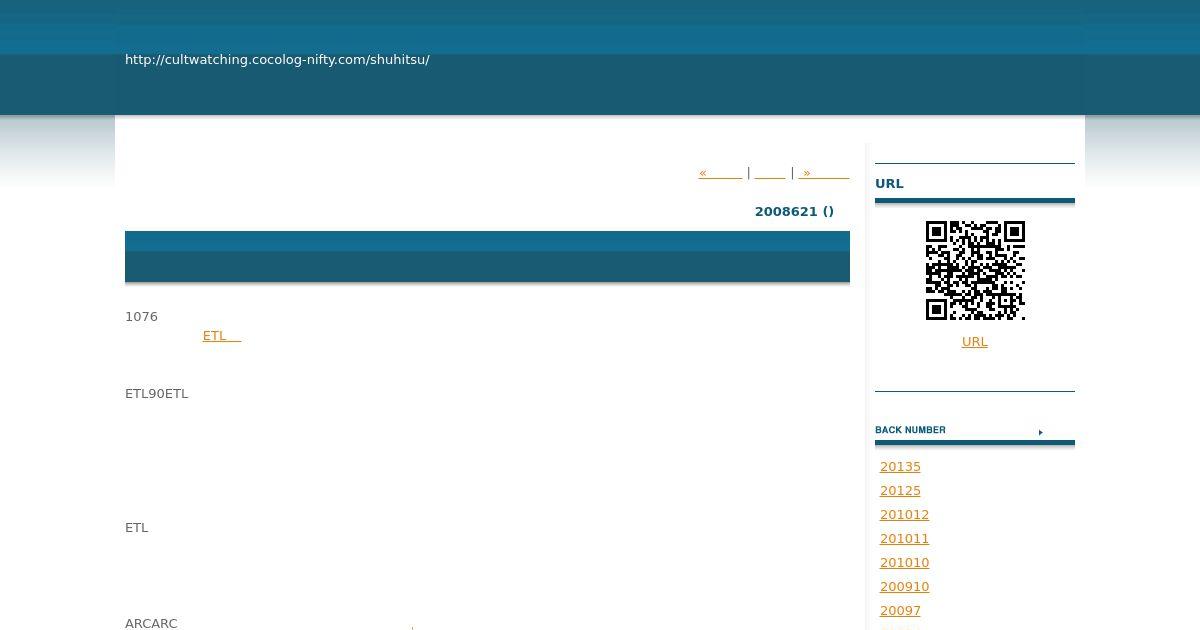The image size is (1200, 630).
Task: Select the article text 1076
Action: point(141,317)
